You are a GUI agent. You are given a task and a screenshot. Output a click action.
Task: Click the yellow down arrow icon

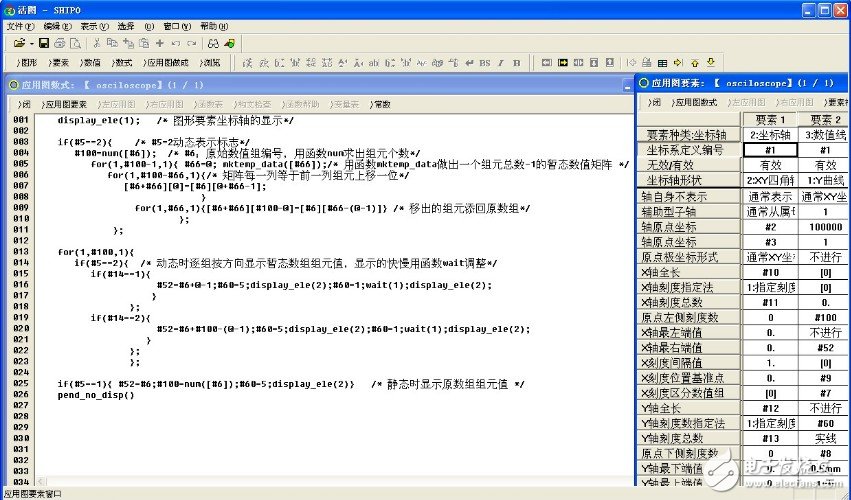click(710, 63)
